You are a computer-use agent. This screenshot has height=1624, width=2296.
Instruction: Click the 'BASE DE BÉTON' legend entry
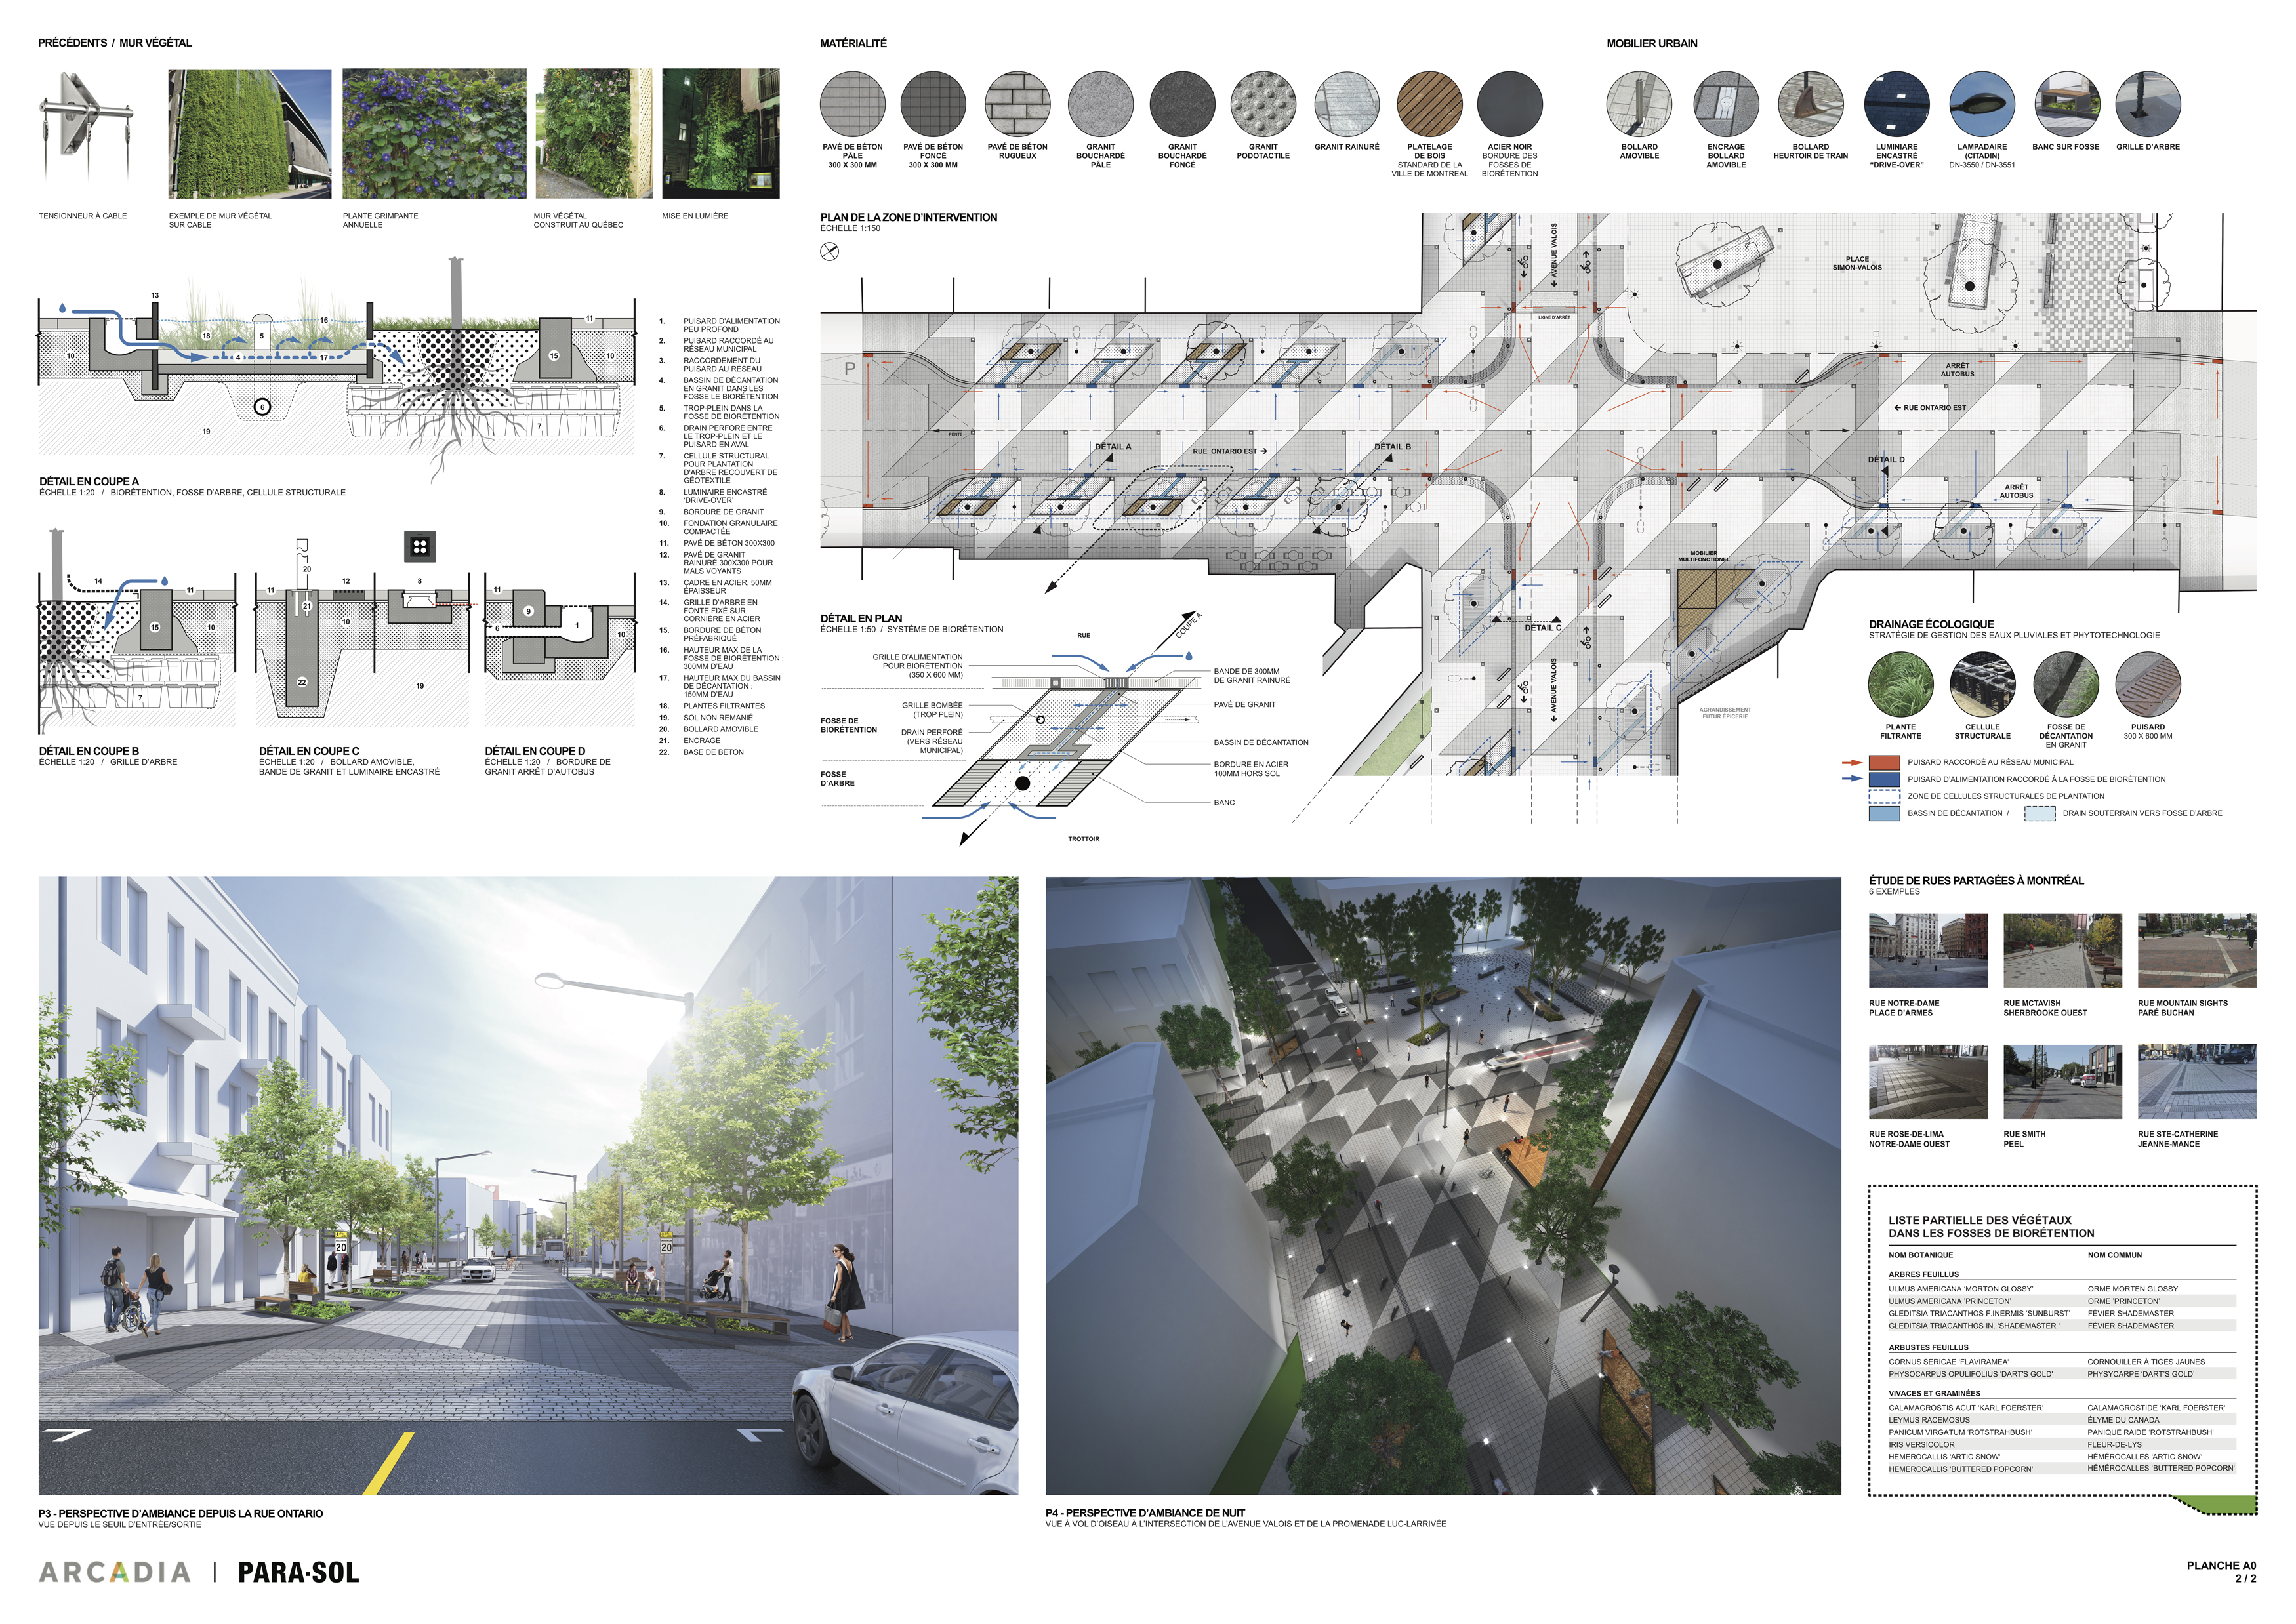tap(713, 752)
